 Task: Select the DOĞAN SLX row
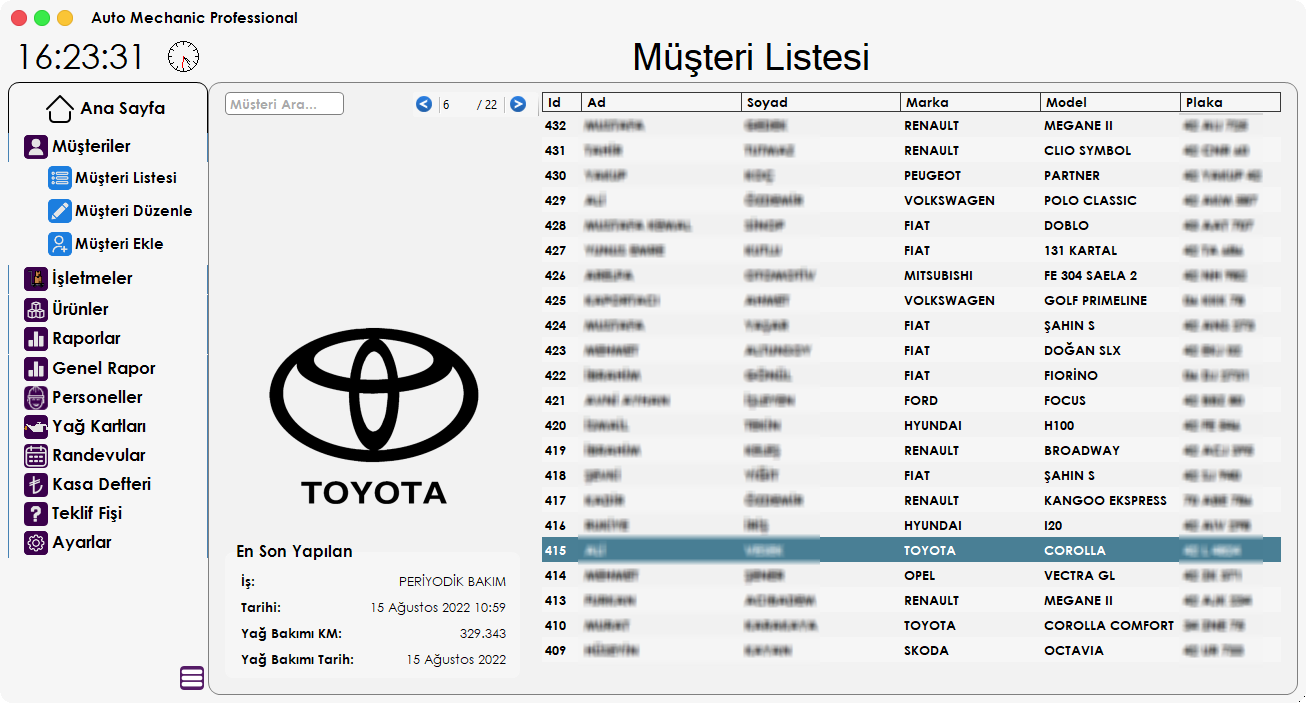coord(911,351)
